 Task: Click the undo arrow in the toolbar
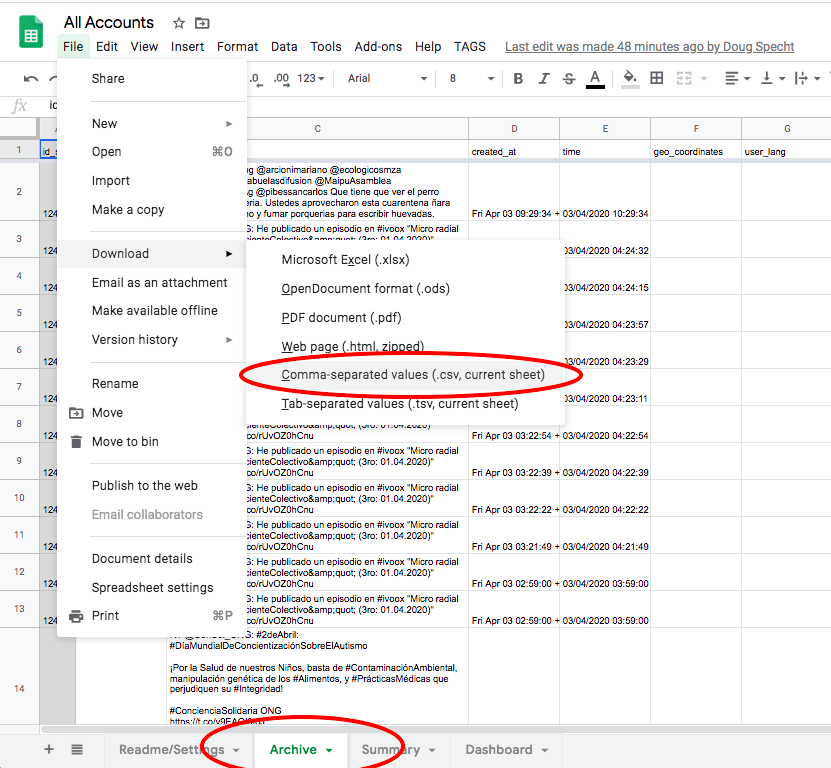(x=31, y=79)
